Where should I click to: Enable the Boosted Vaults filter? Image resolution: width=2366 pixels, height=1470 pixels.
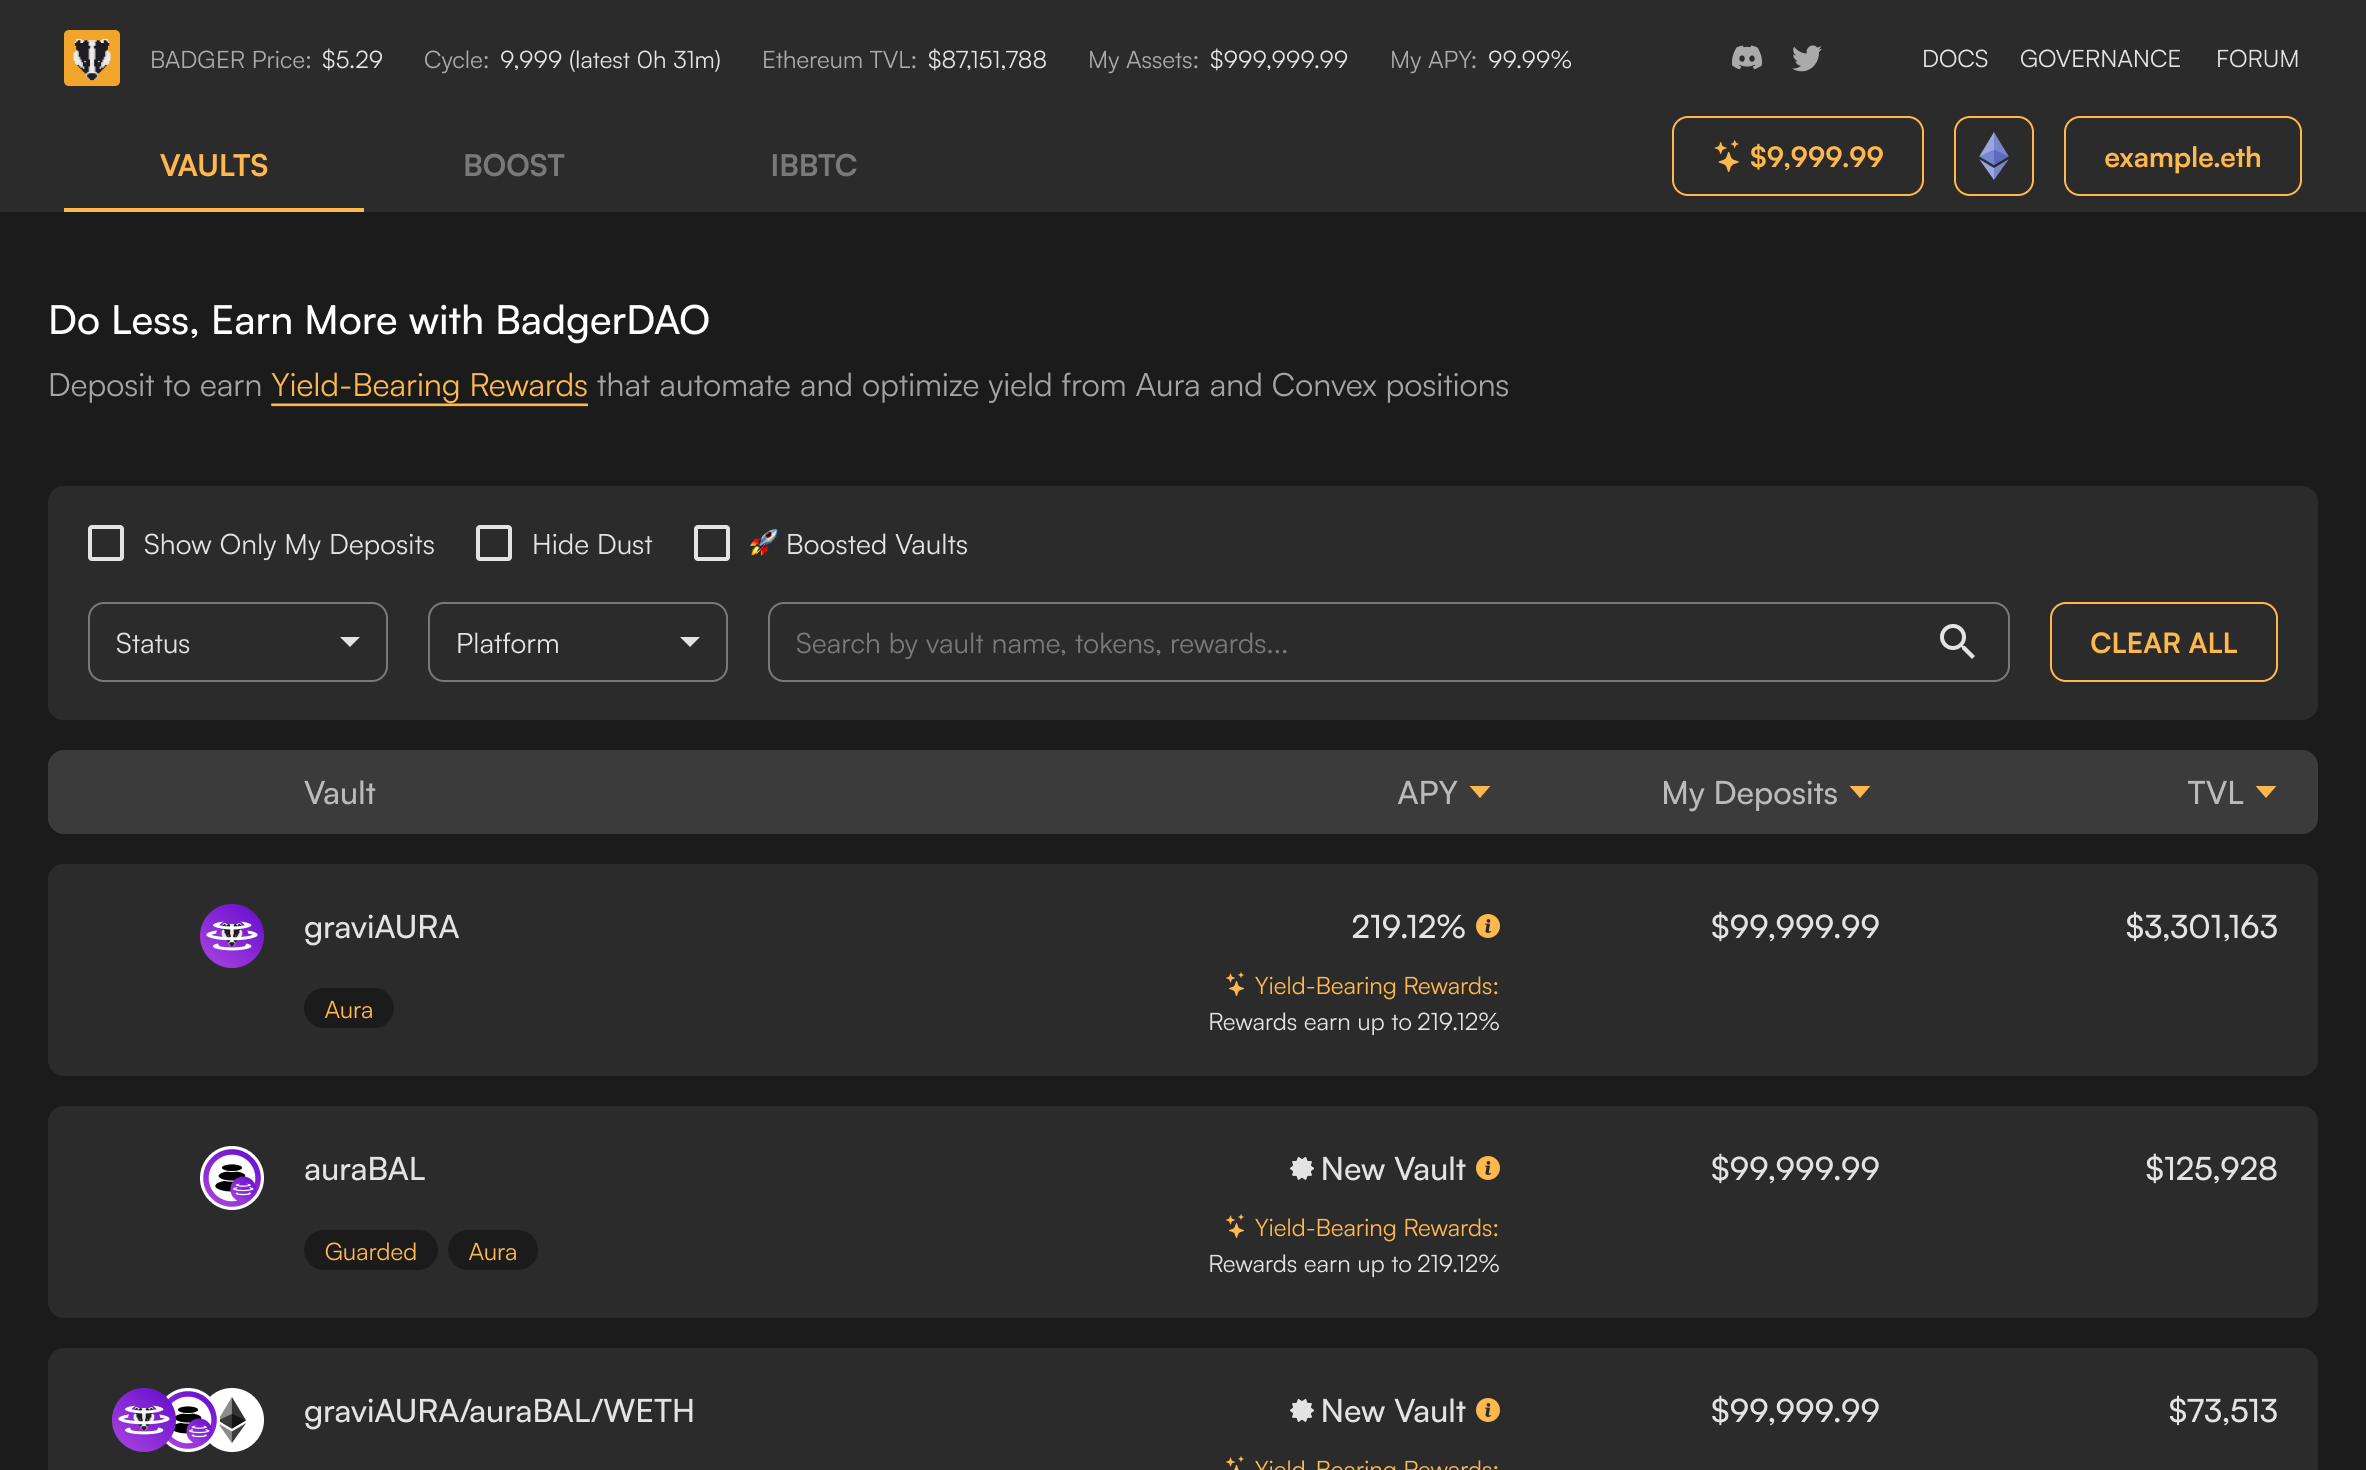[x=712, y=543]
